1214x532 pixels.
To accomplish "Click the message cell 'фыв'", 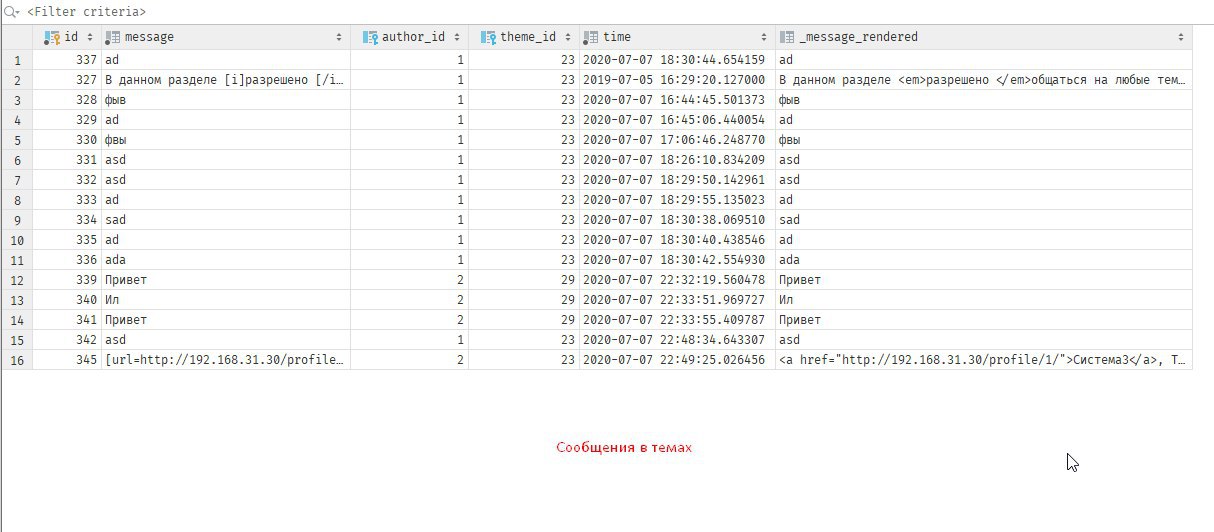I will pos(226,100).
